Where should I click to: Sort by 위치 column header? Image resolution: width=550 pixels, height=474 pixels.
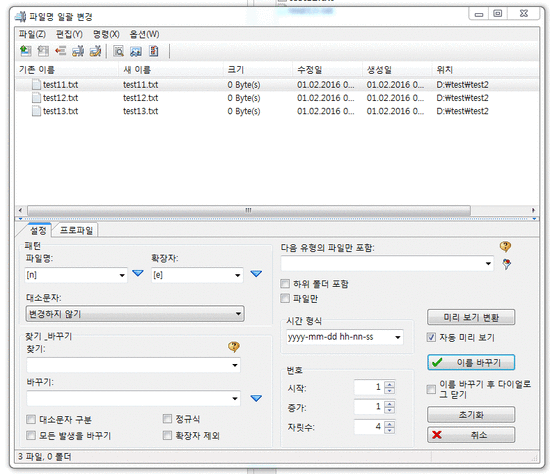[x=485, y=69]
